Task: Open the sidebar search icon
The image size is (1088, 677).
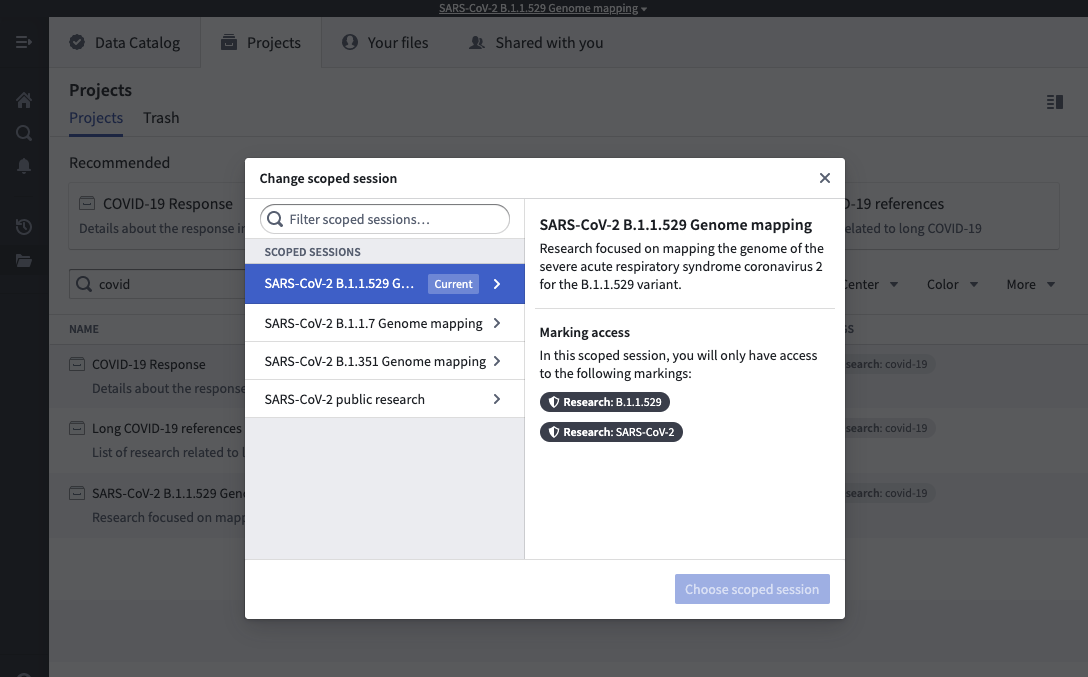Action: tap(24, 132)
